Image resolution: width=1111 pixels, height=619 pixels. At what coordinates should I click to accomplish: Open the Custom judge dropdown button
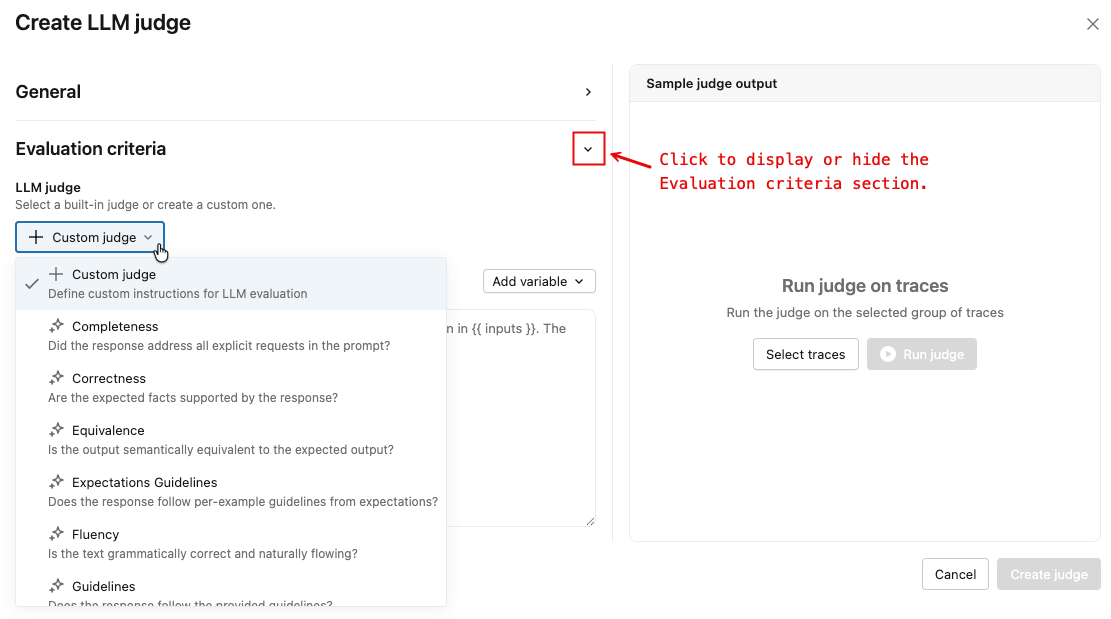point(90,237)
